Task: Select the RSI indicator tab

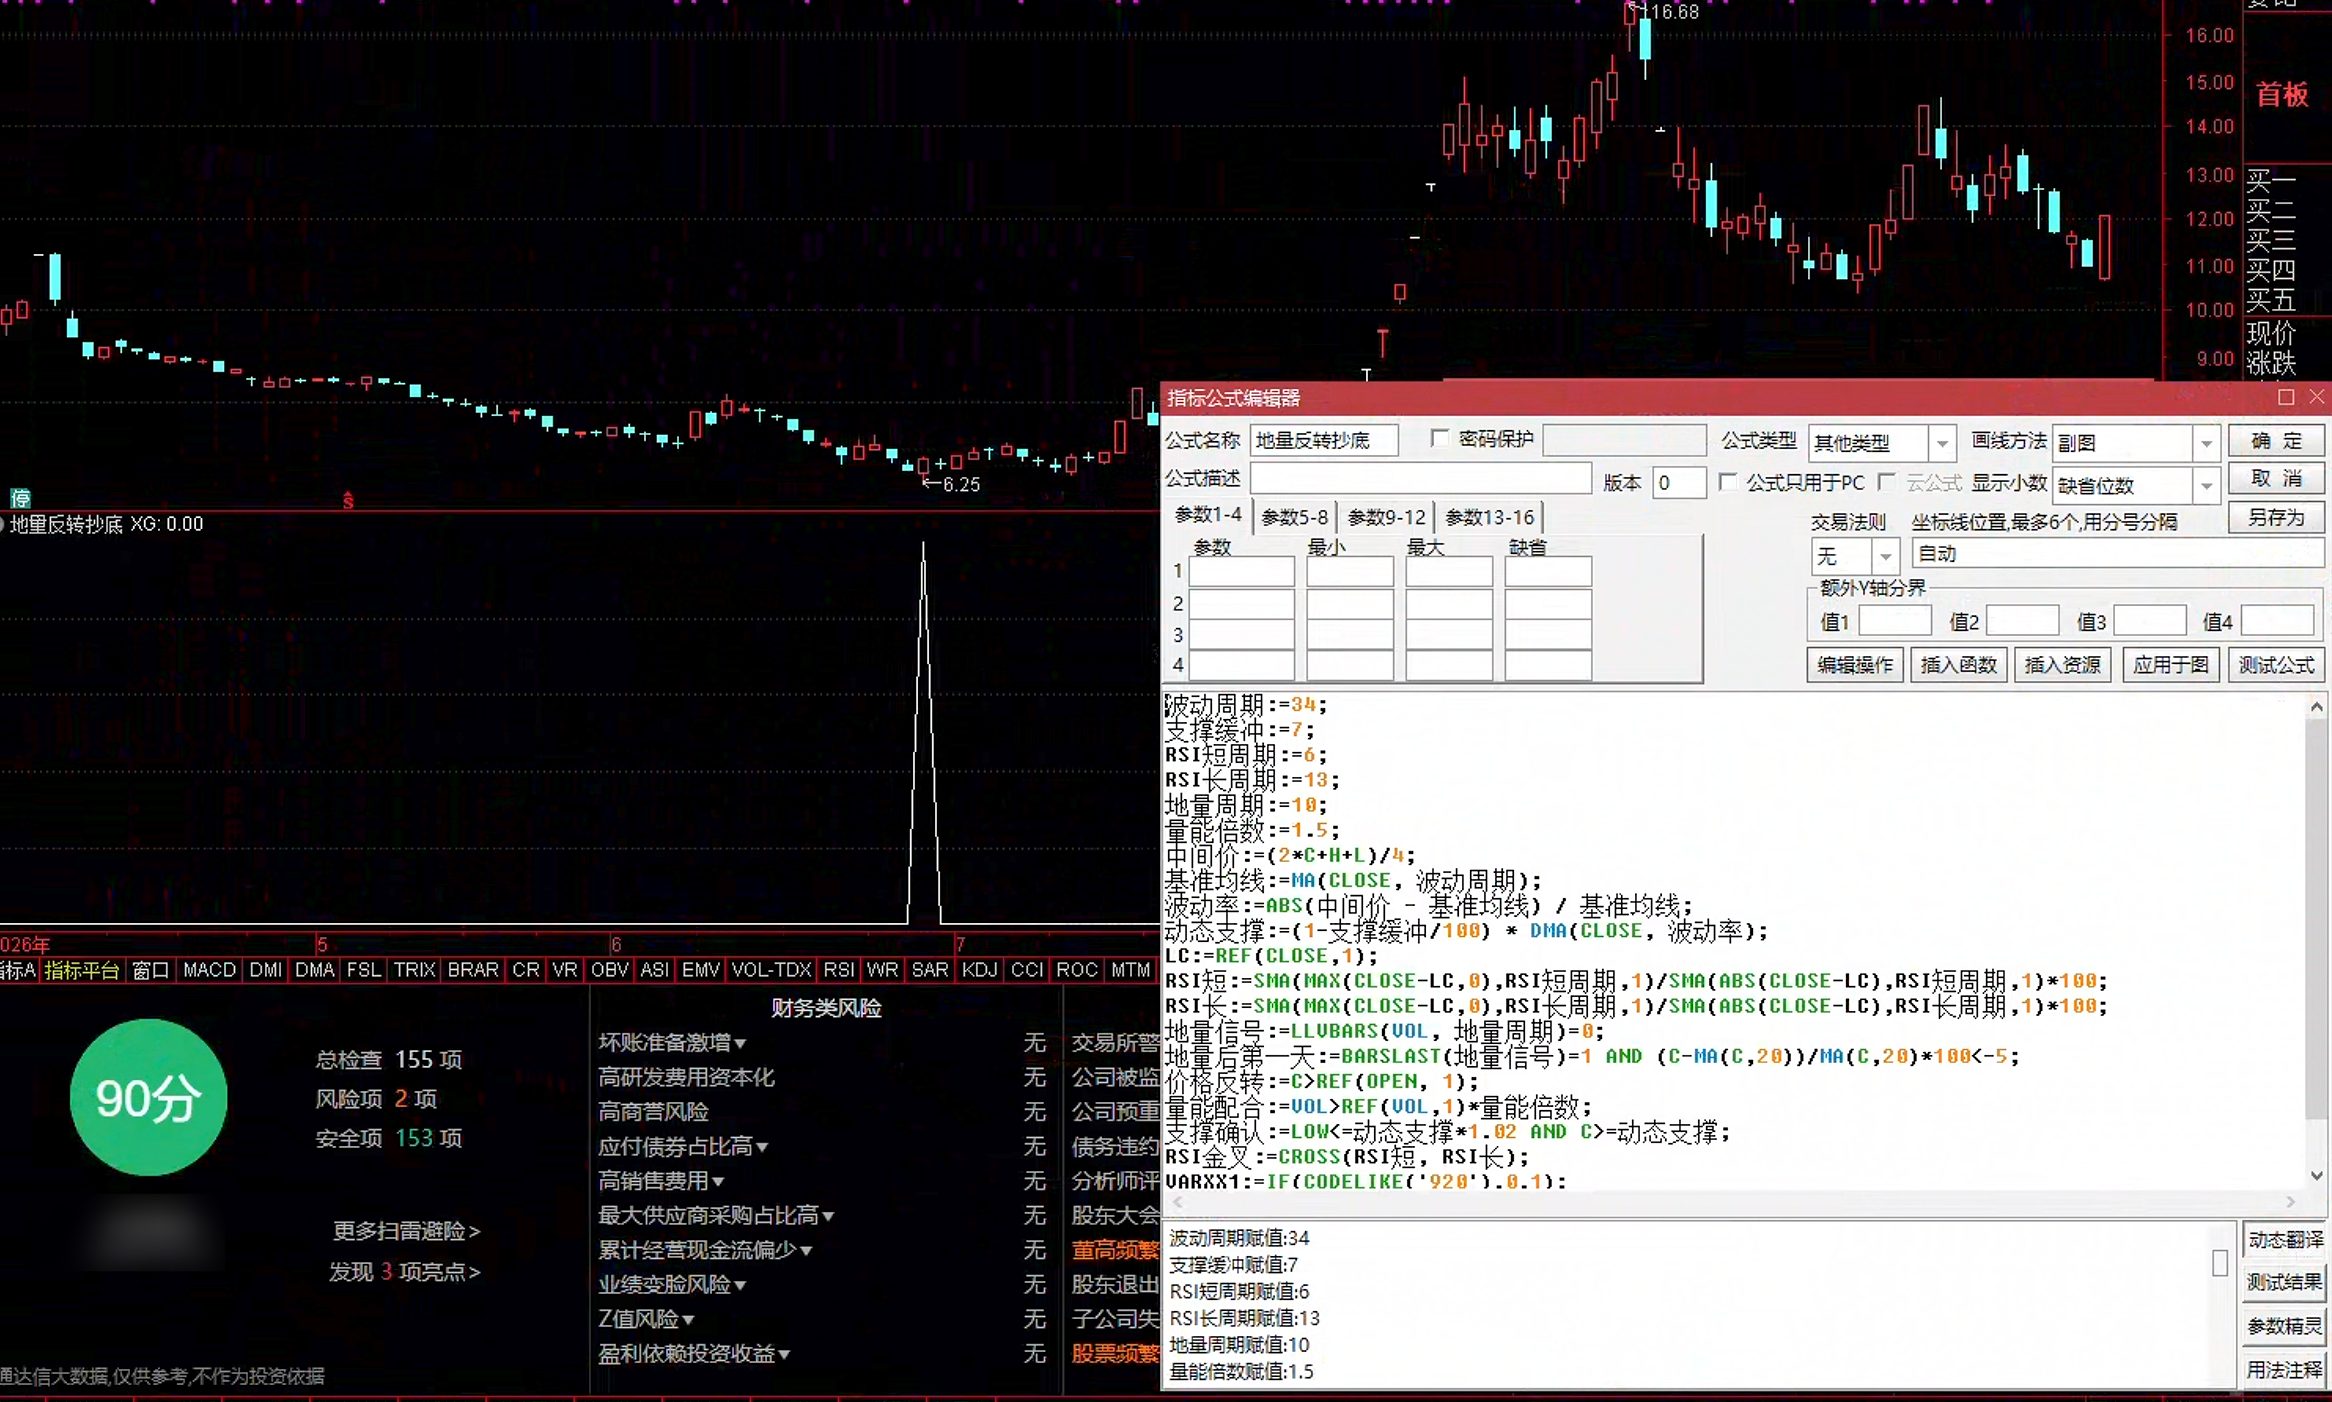Action: coord(838,970)
